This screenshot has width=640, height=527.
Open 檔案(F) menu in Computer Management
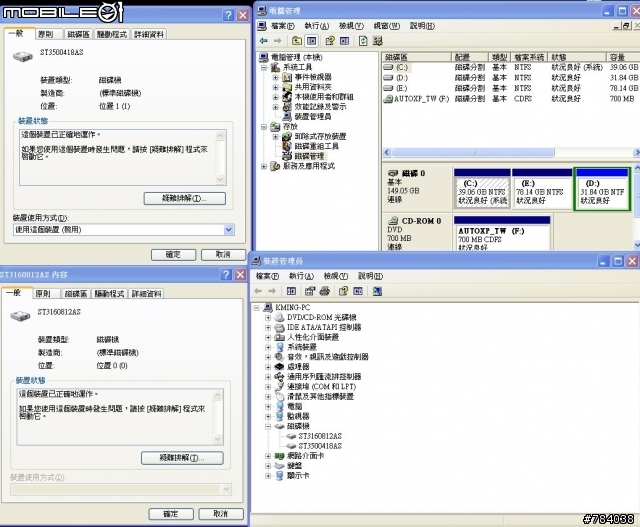click(282, 26)
